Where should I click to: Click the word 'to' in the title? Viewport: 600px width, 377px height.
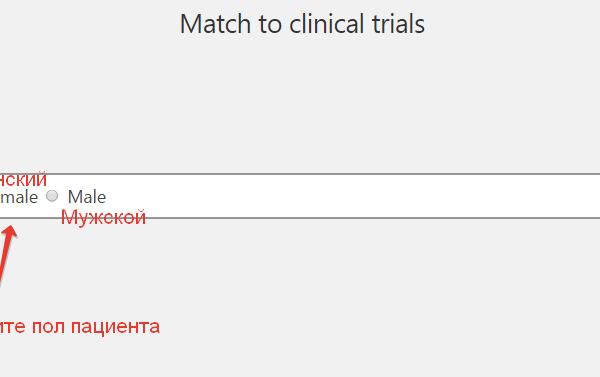coord(270,24)
